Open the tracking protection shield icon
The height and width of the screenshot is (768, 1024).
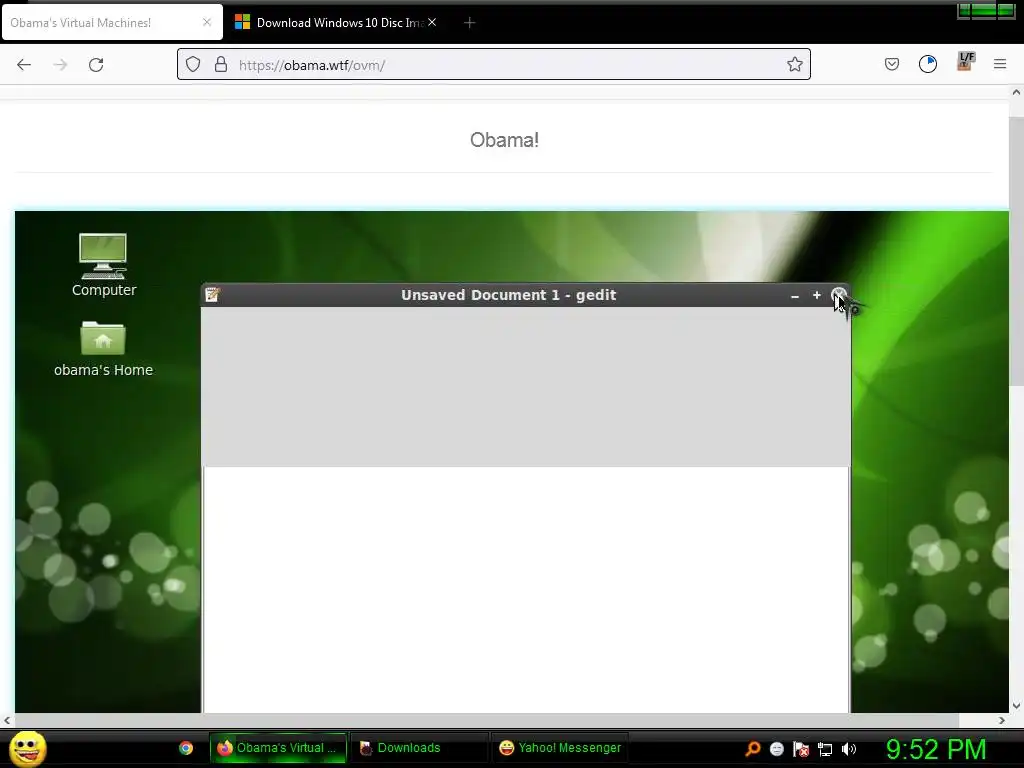click(193, 64)
